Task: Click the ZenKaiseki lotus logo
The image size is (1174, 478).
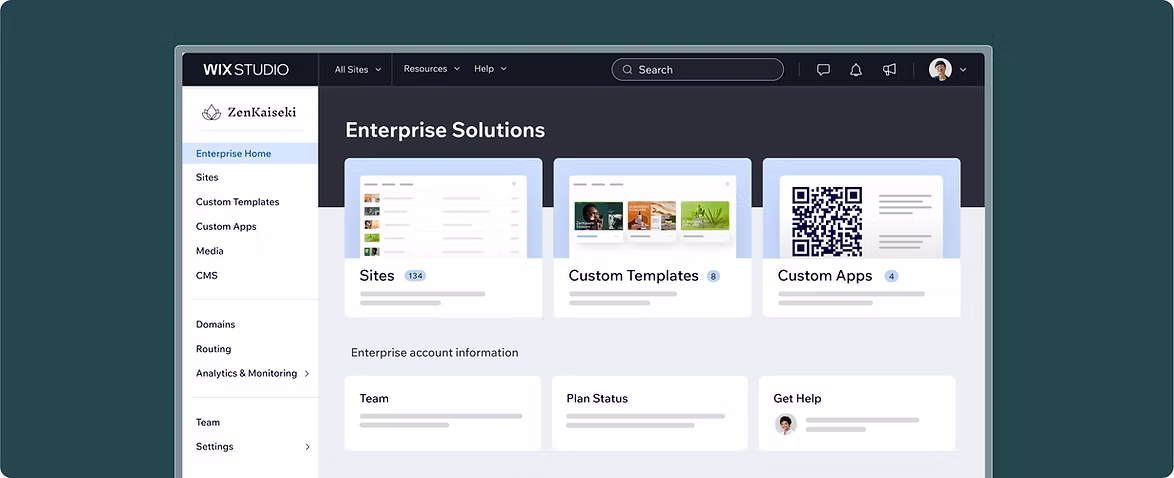Action: point(211,113)
